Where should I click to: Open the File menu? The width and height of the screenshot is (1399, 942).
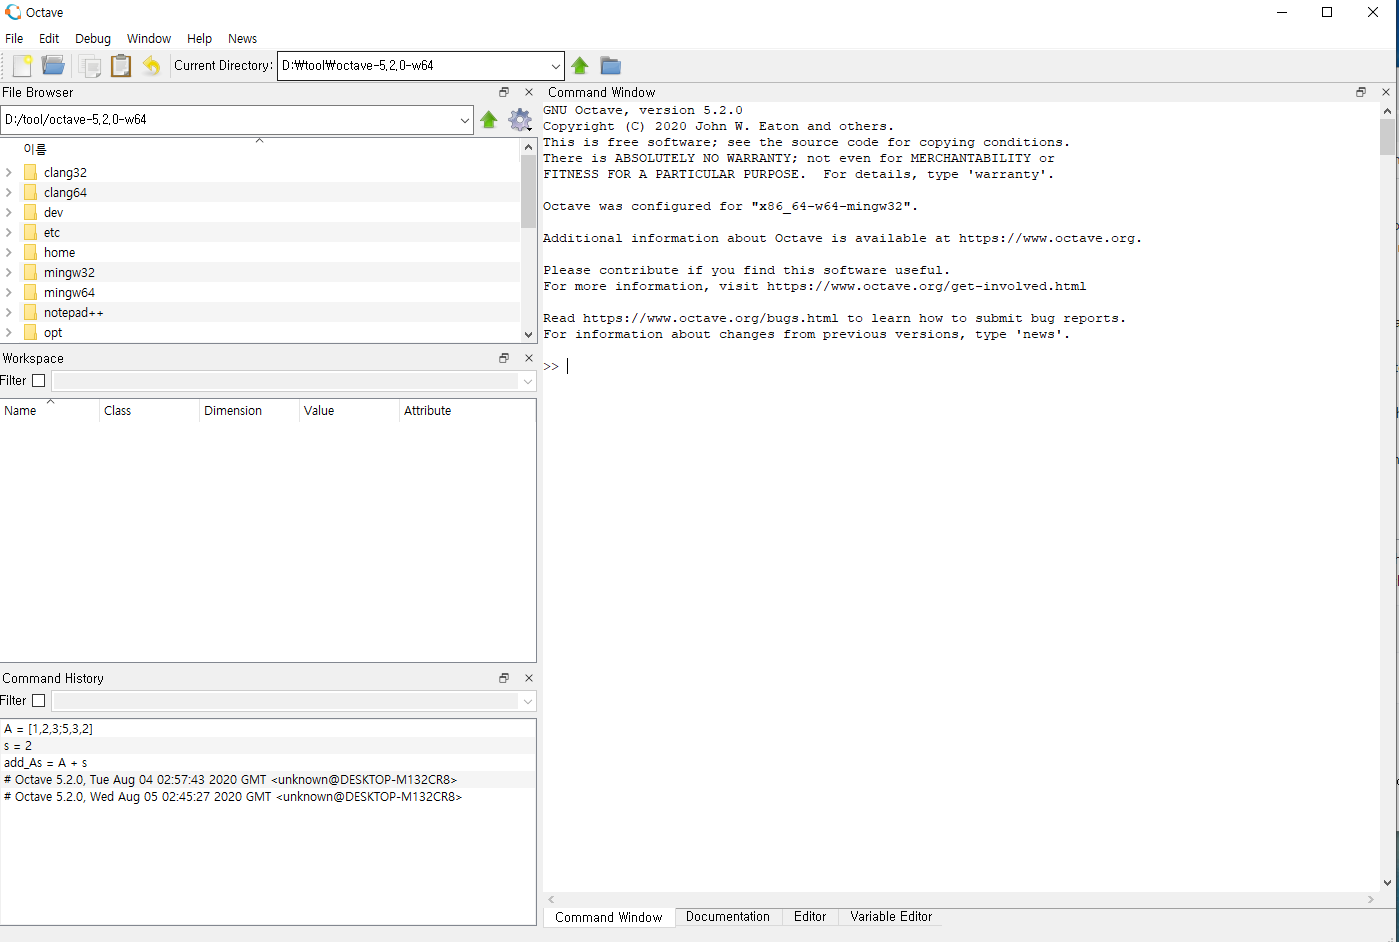click(x=14, y=38)
